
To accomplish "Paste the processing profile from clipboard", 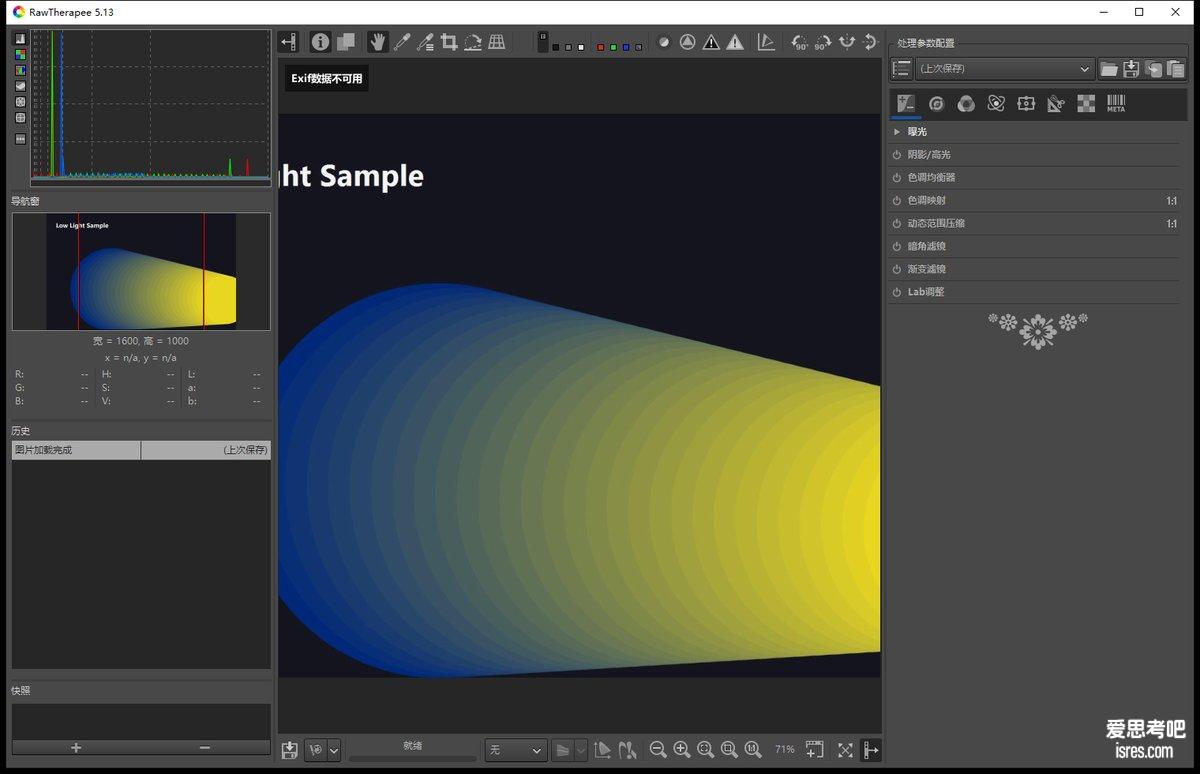I will 1175,69.
